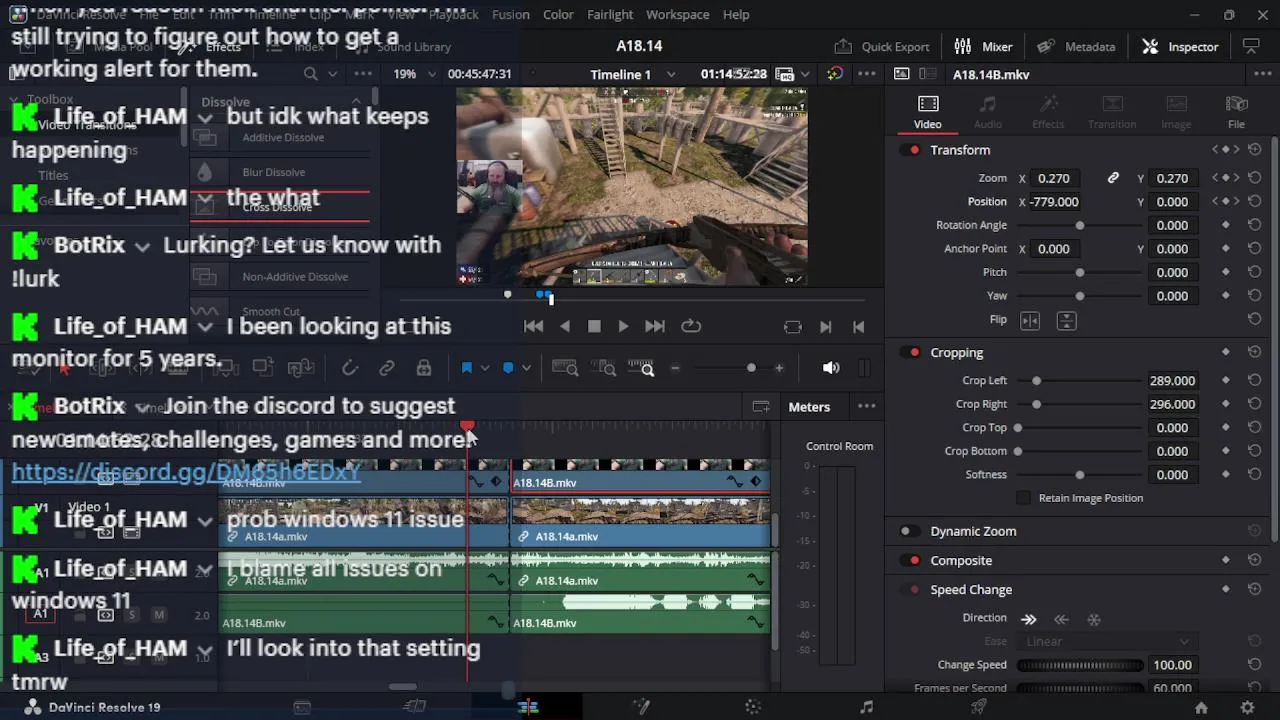Reset the Transform section

click(x=1254, y=150)
